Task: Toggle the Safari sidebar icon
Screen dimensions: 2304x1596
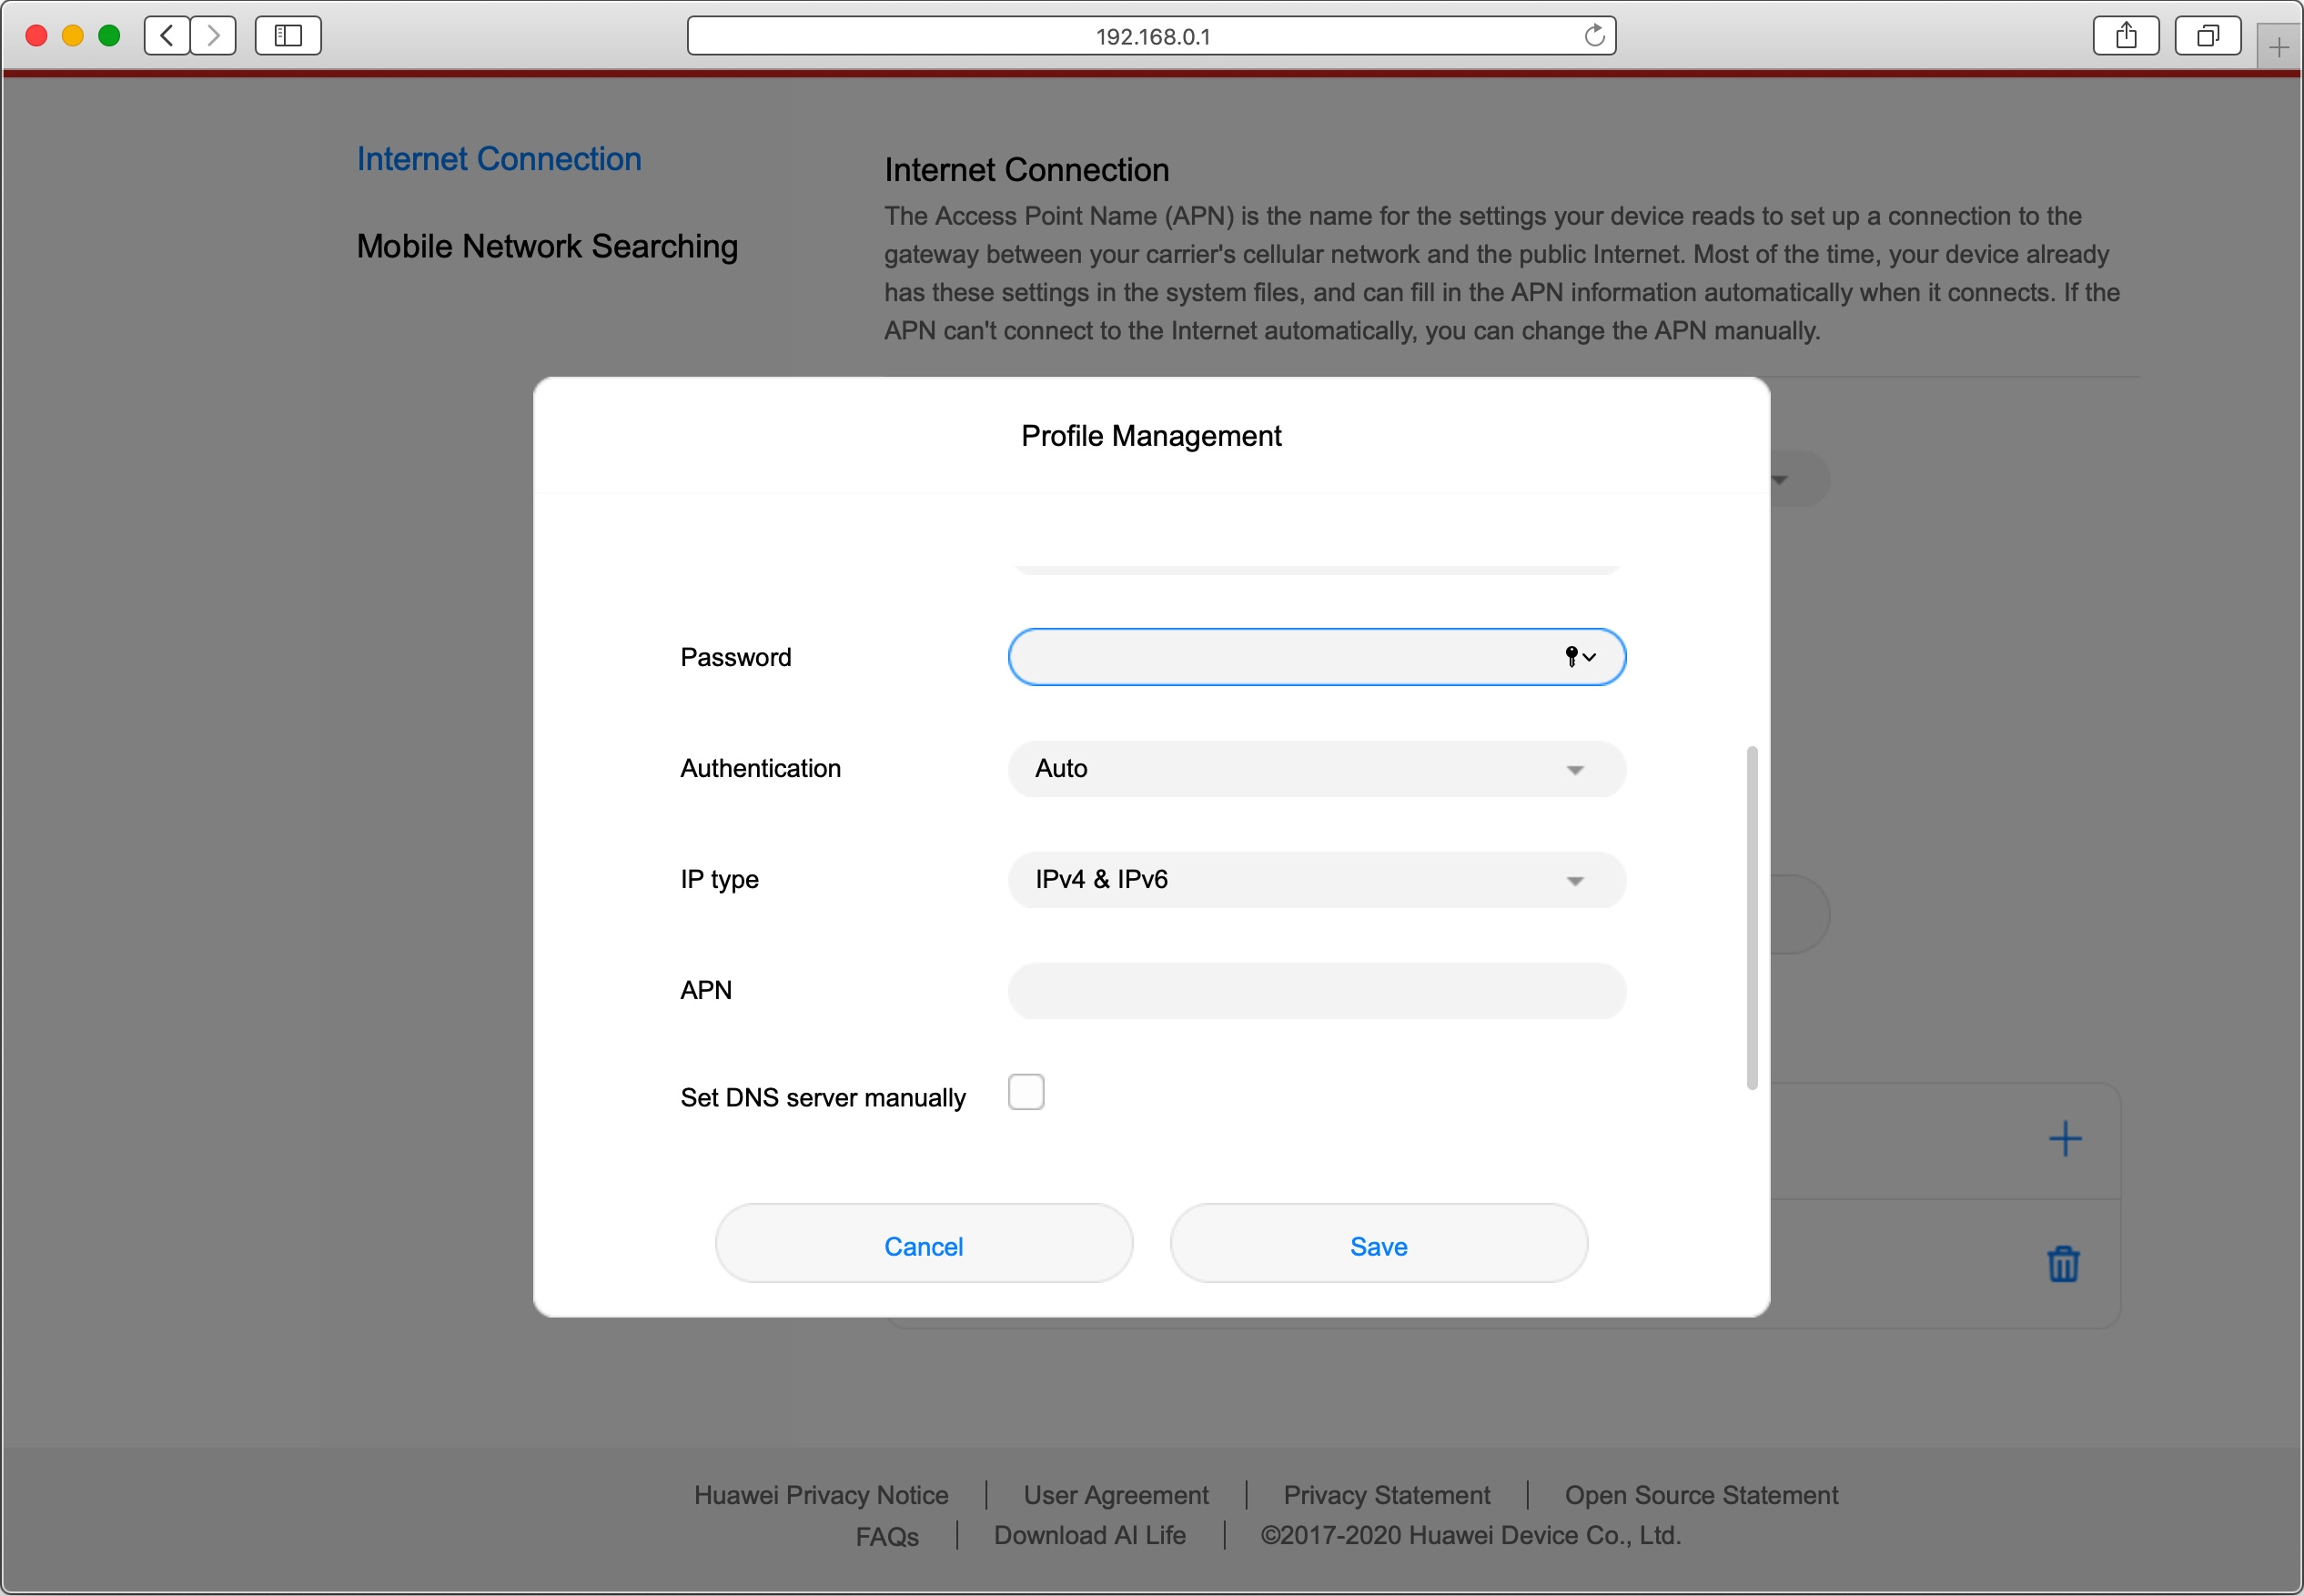Action: (x=288, y=35)
